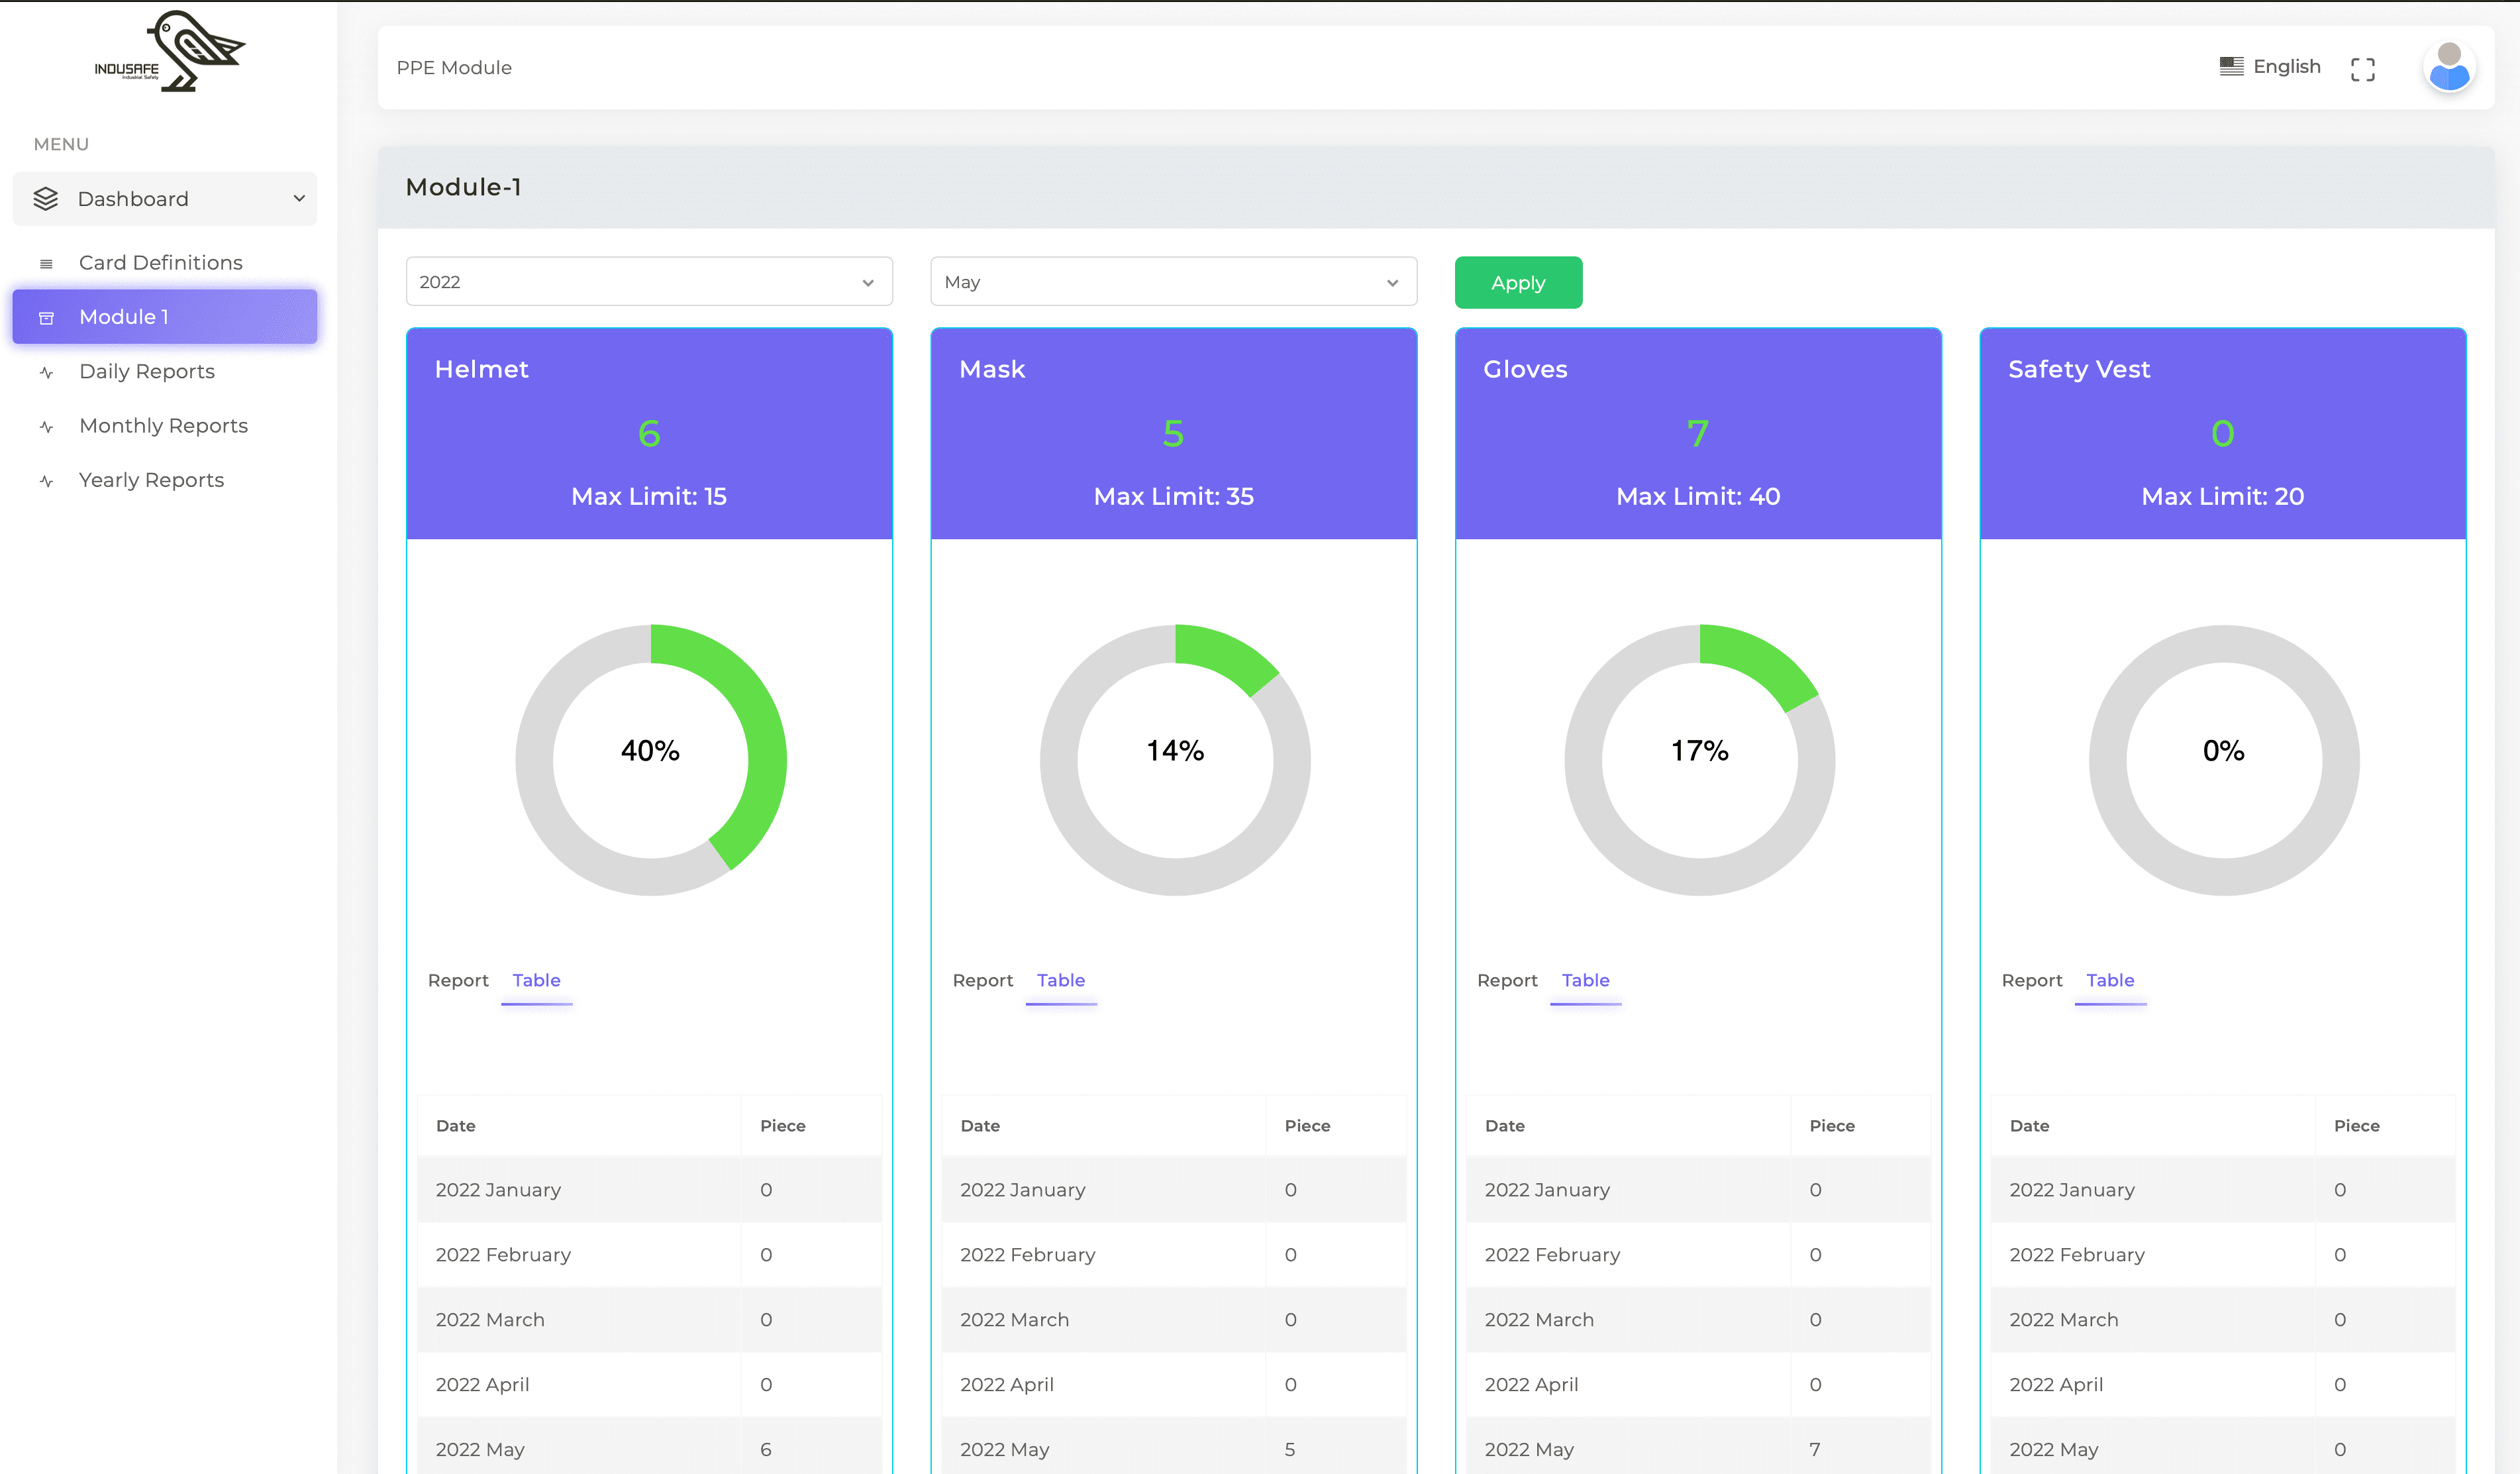Select Table tab in Gloves card
The image size is (2520, 1474).
(1585, 981)
